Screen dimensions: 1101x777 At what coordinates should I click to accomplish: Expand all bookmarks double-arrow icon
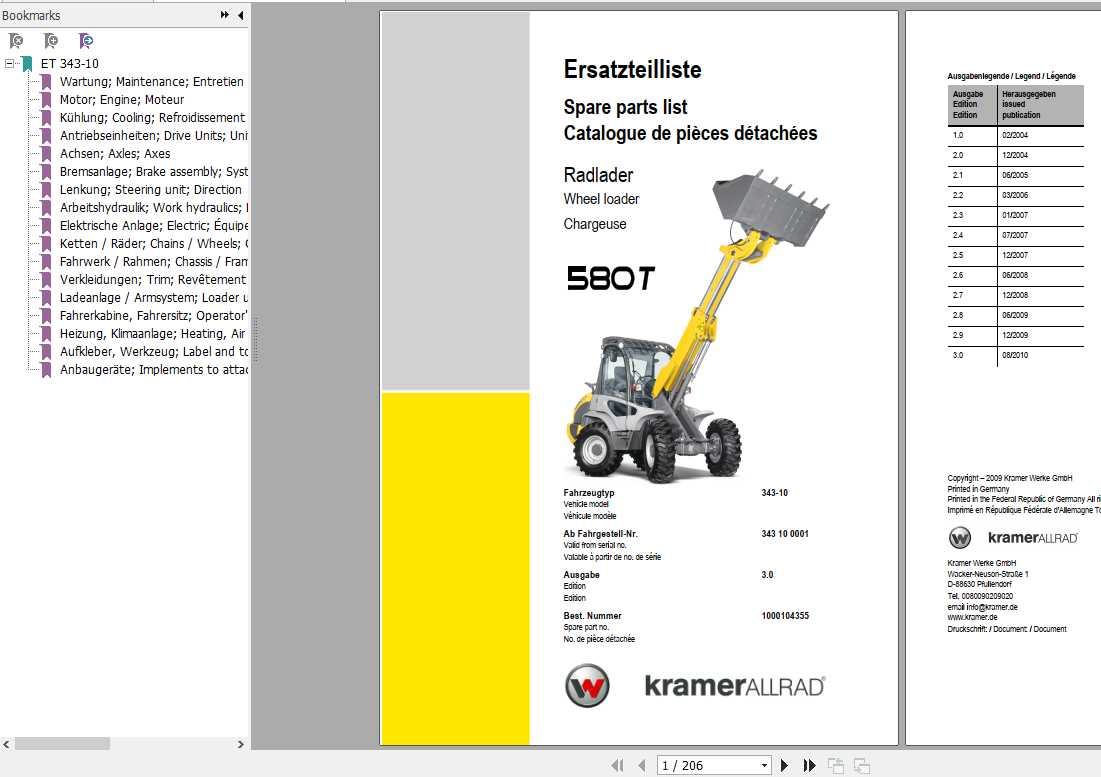225,15
